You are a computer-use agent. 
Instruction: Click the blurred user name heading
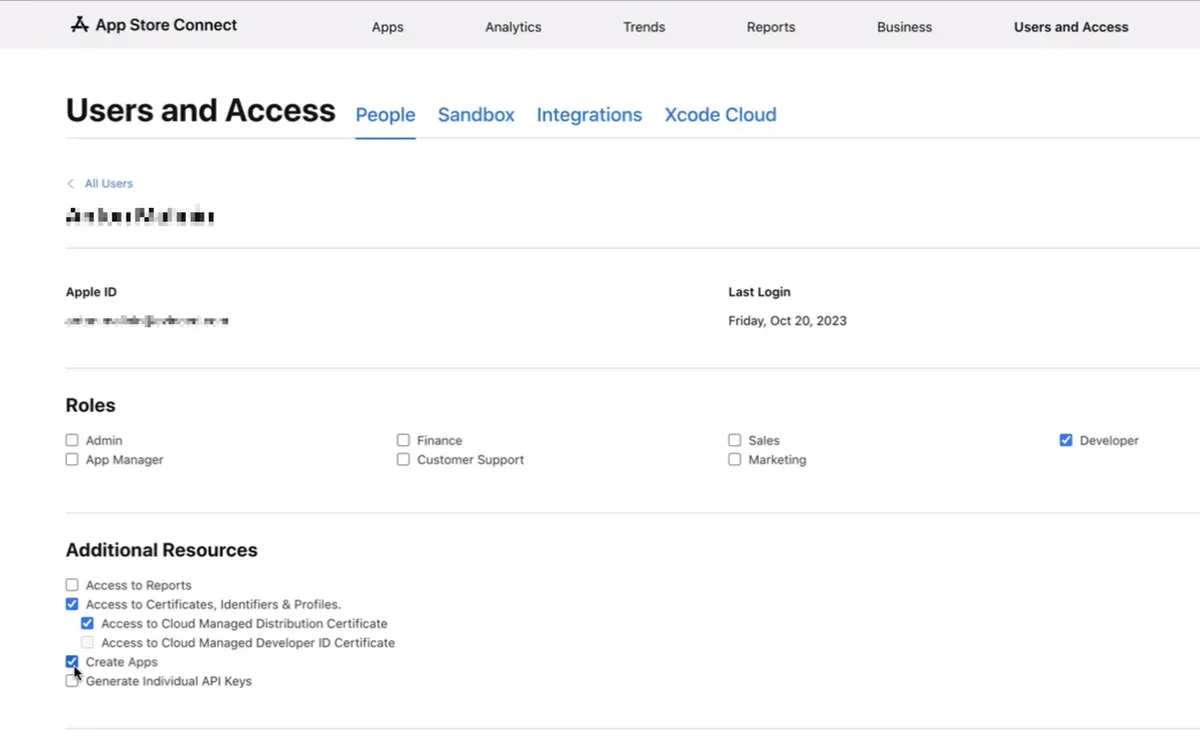point(140,216)
